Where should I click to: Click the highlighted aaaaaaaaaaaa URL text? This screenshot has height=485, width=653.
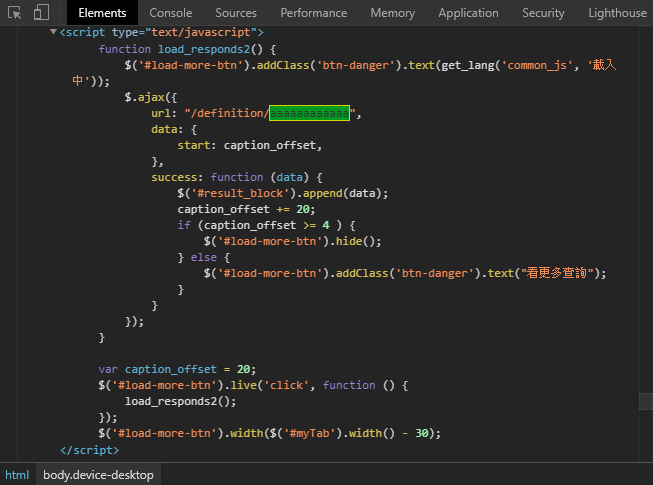[x=309, y=113]
